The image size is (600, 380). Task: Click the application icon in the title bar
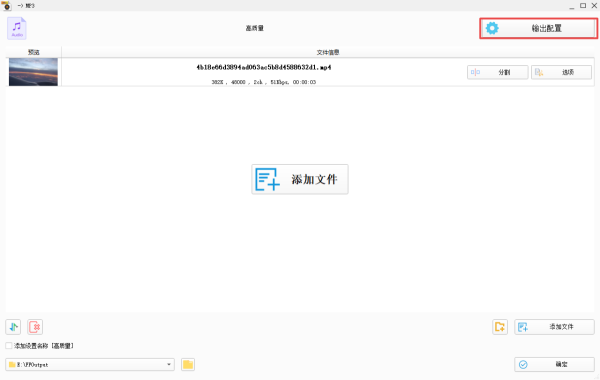pos(6,5)
